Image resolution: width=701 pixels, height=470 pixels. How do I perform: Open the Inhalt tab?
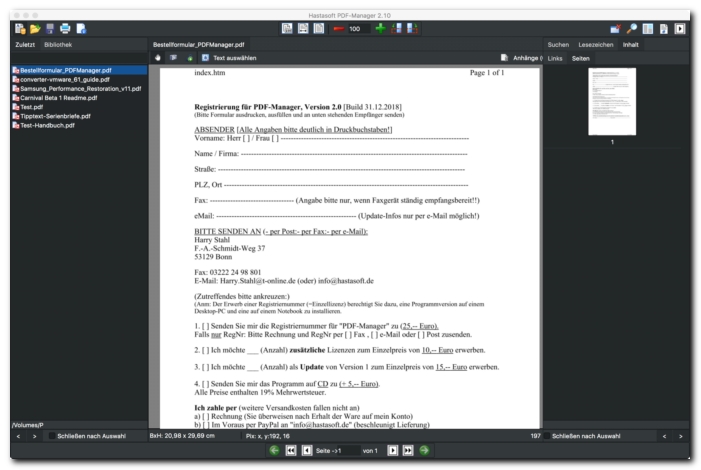[x=630, y=45]
